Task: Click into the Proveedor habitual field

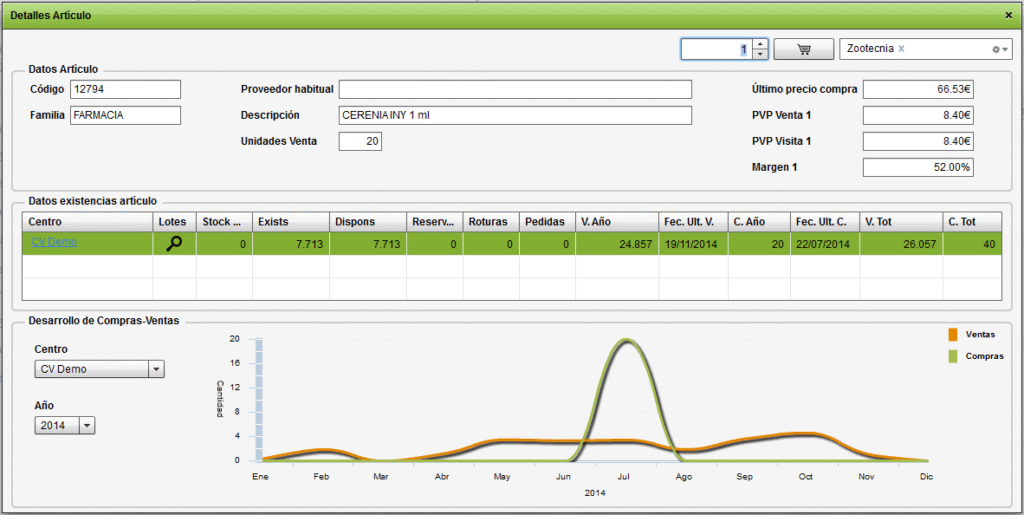Action: pyautogui.click(x=515, y=90)
